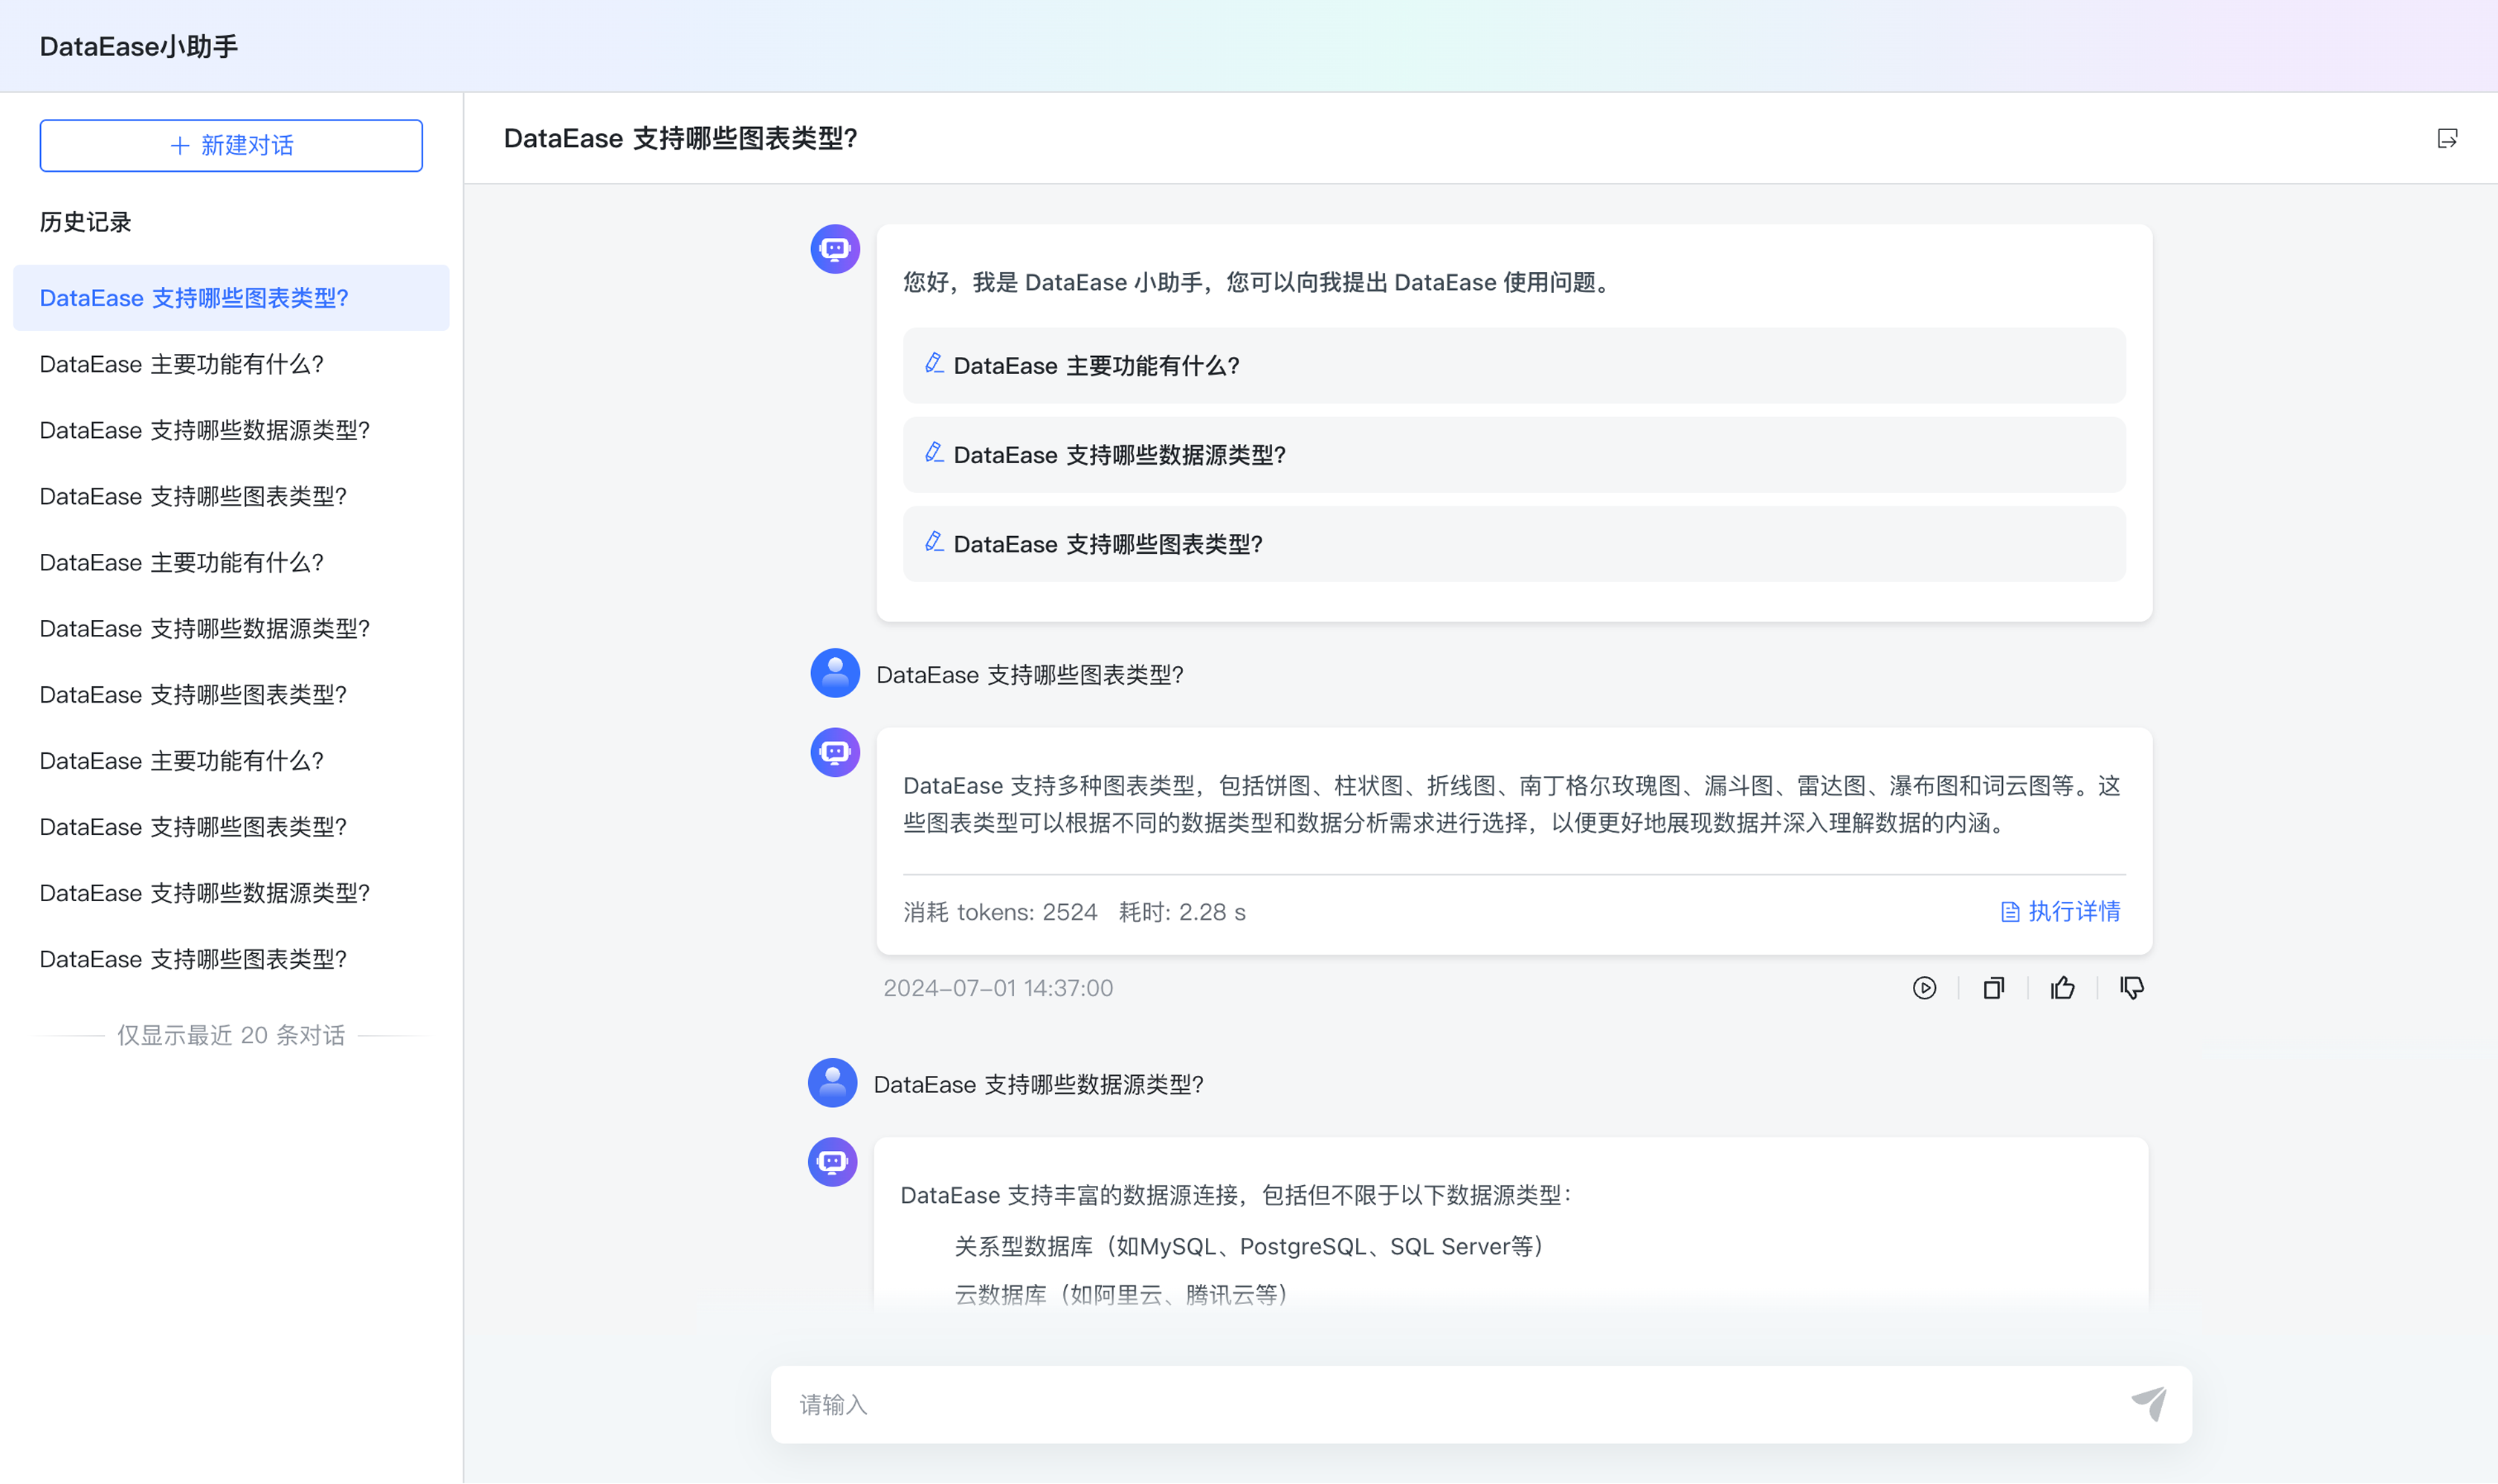The image size is (2498, 1484).
Task: Give a thumbs up to the assistant's answer
Action: (2063, 987)
